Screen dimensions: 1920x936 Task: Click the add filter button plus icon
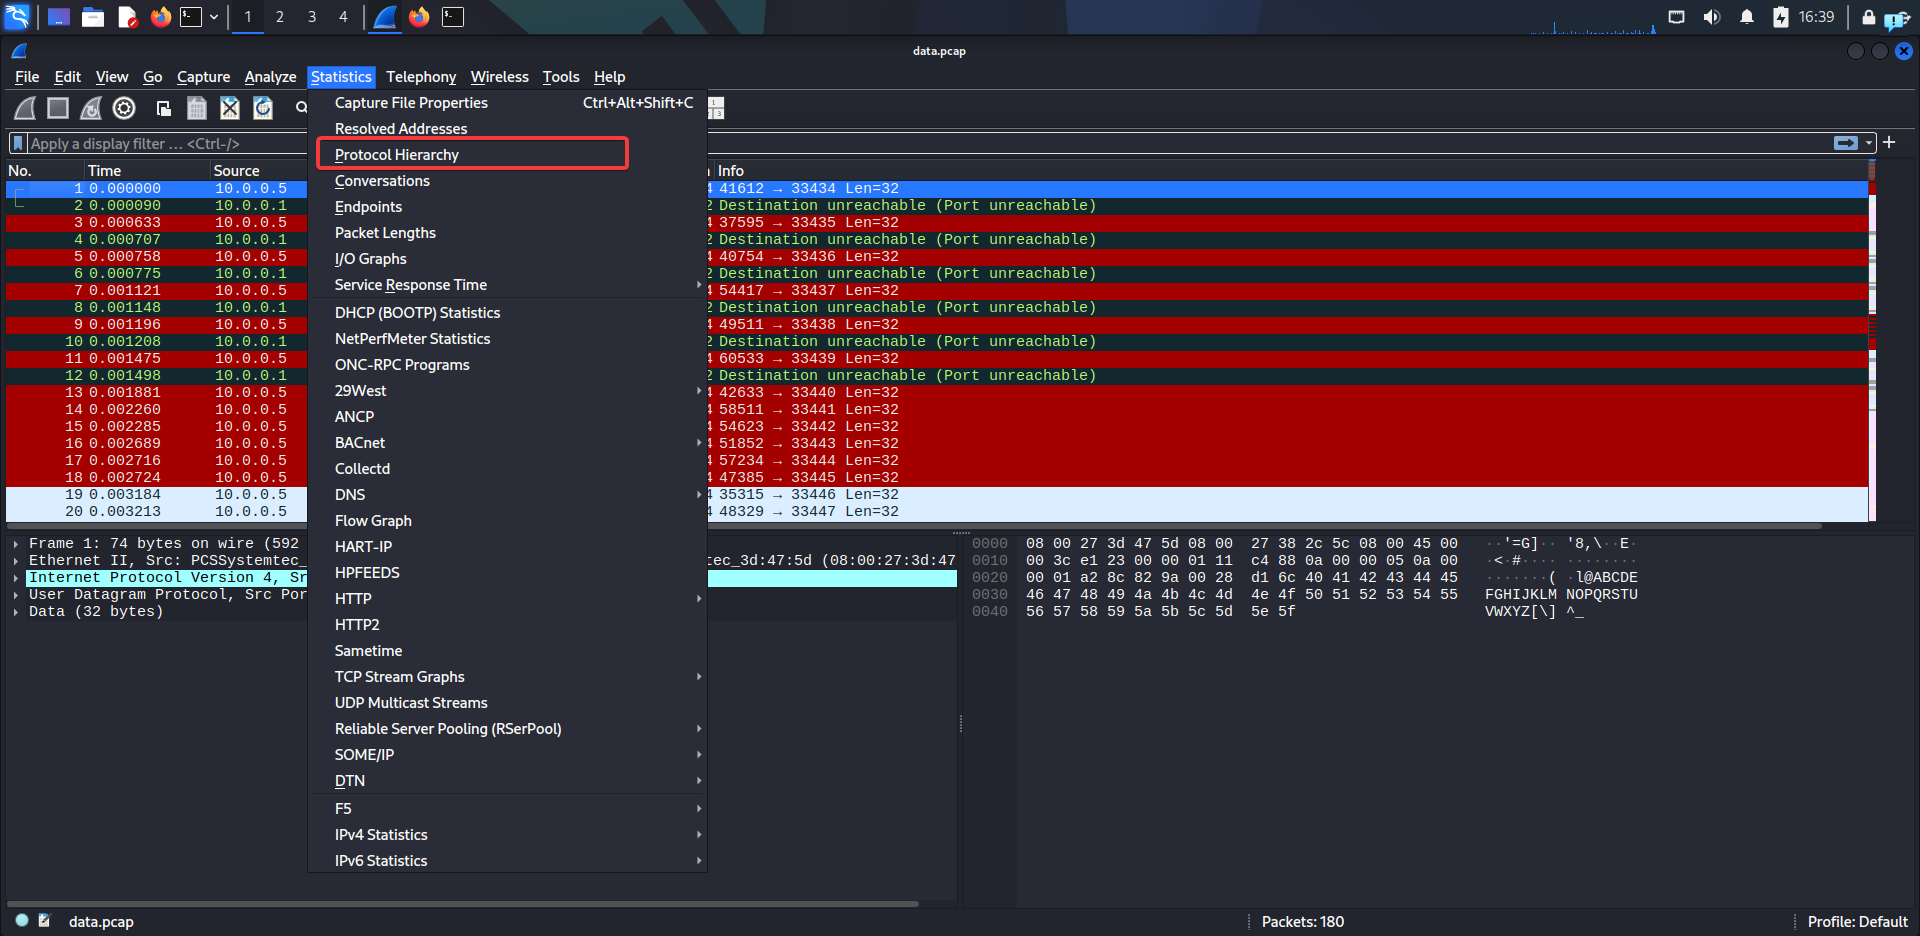(x=1889, y=143)
